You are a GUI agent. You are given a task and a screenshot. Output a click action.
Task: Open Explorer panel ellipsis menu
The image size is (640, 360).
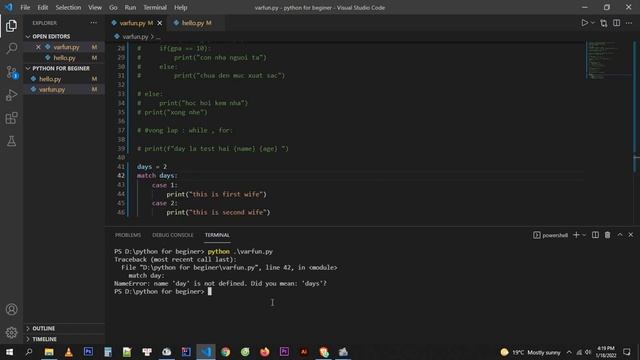click(x=94, y=23)
